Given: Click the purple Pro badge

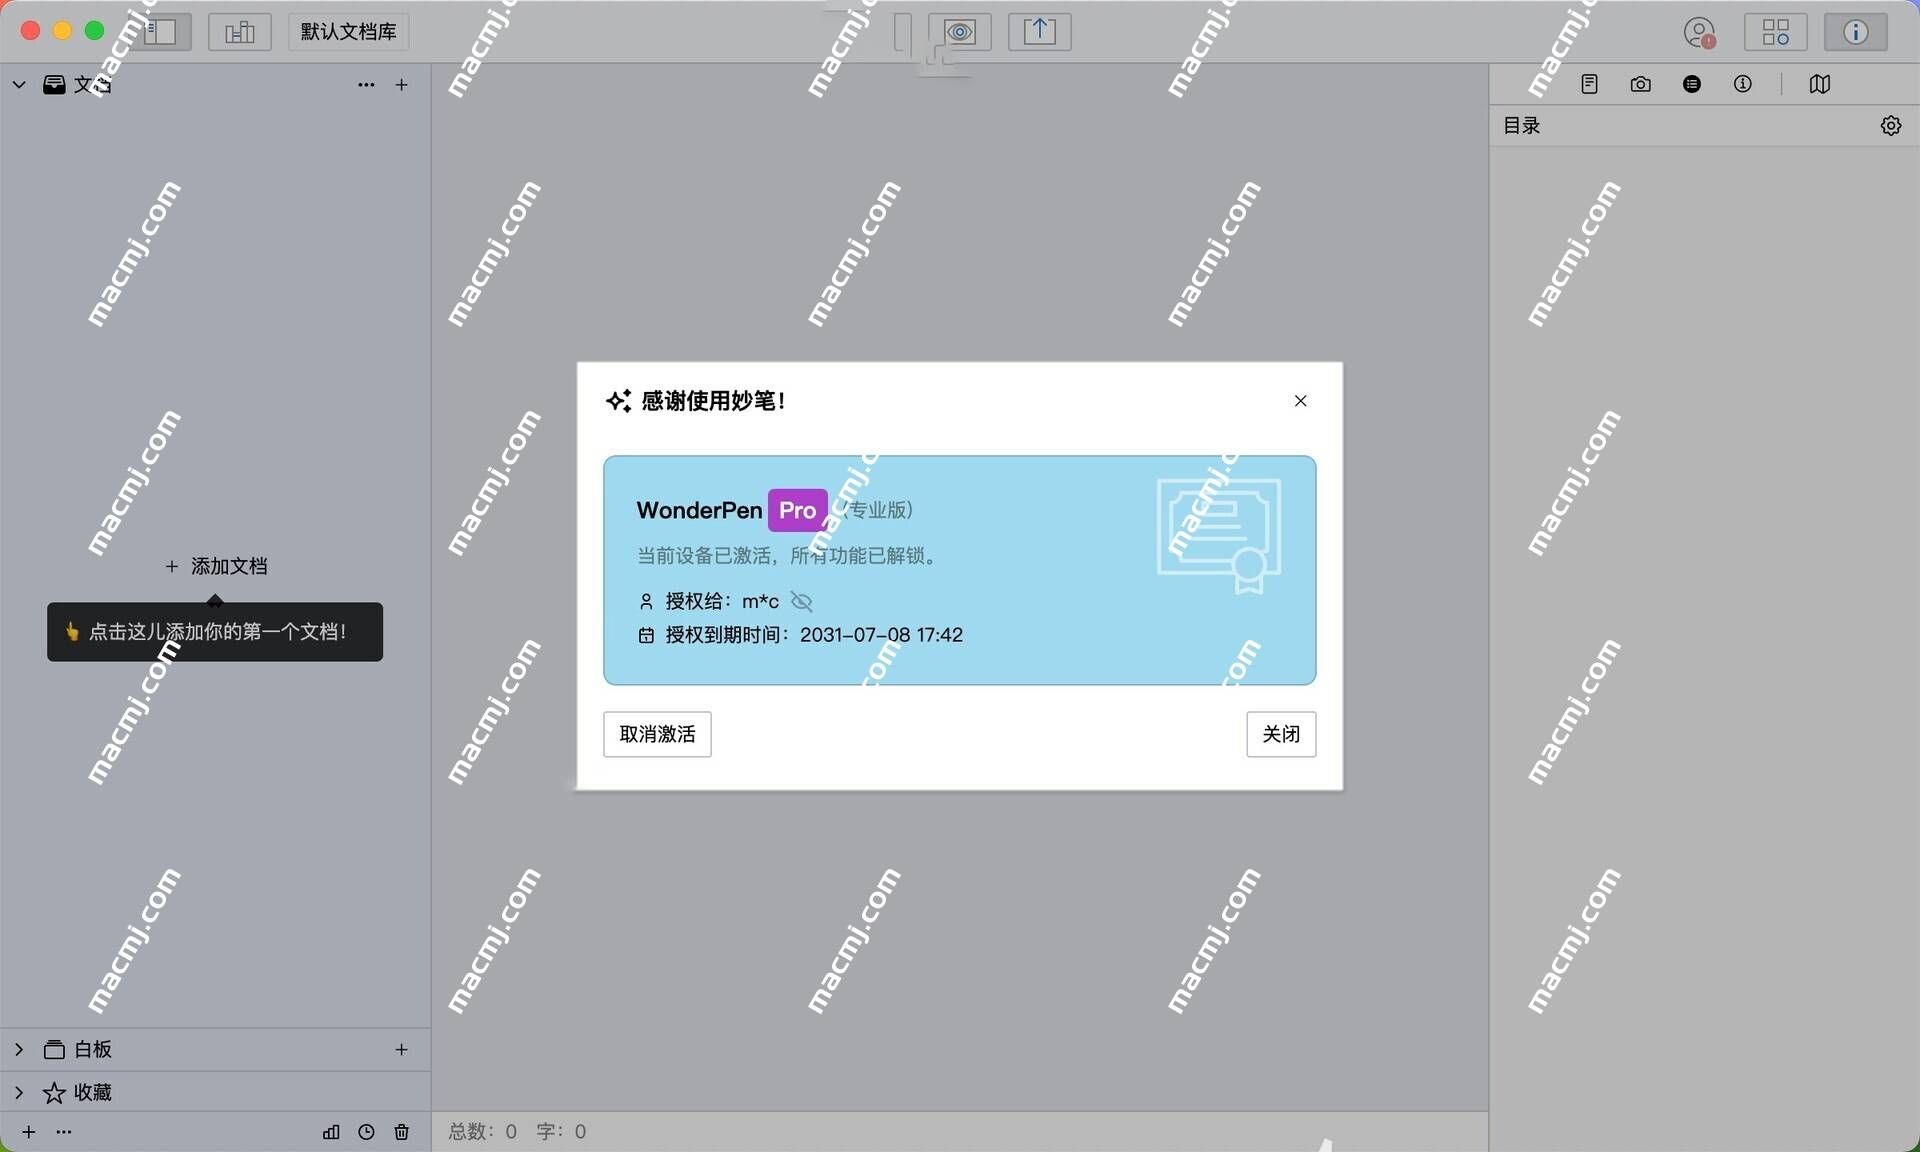Looking at the screenshot, I should pos(797,510).
